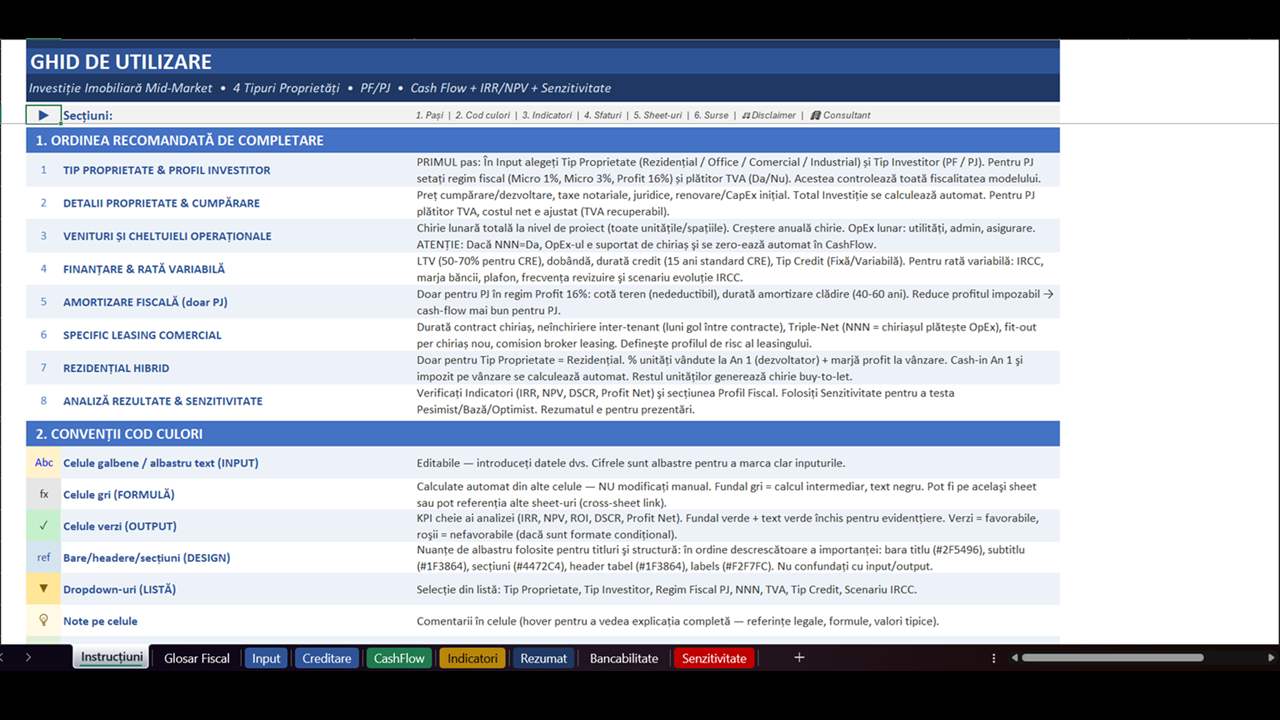Switch to Glosar Fiscal sheet tab
The height and width of the screenshot is (720, 1280).
[x=197, y=658]
